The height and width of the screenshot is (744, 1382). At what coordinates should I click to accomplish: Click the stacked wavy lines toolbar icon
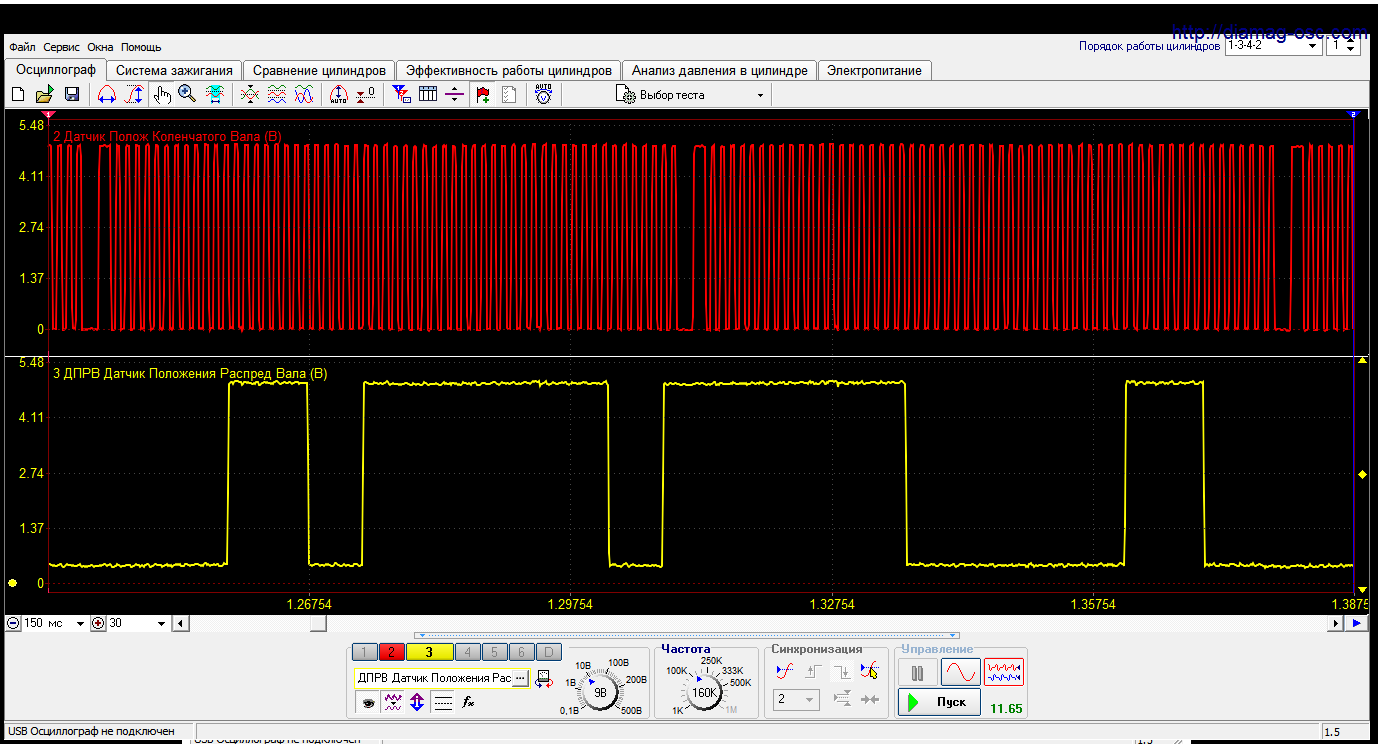277,95
